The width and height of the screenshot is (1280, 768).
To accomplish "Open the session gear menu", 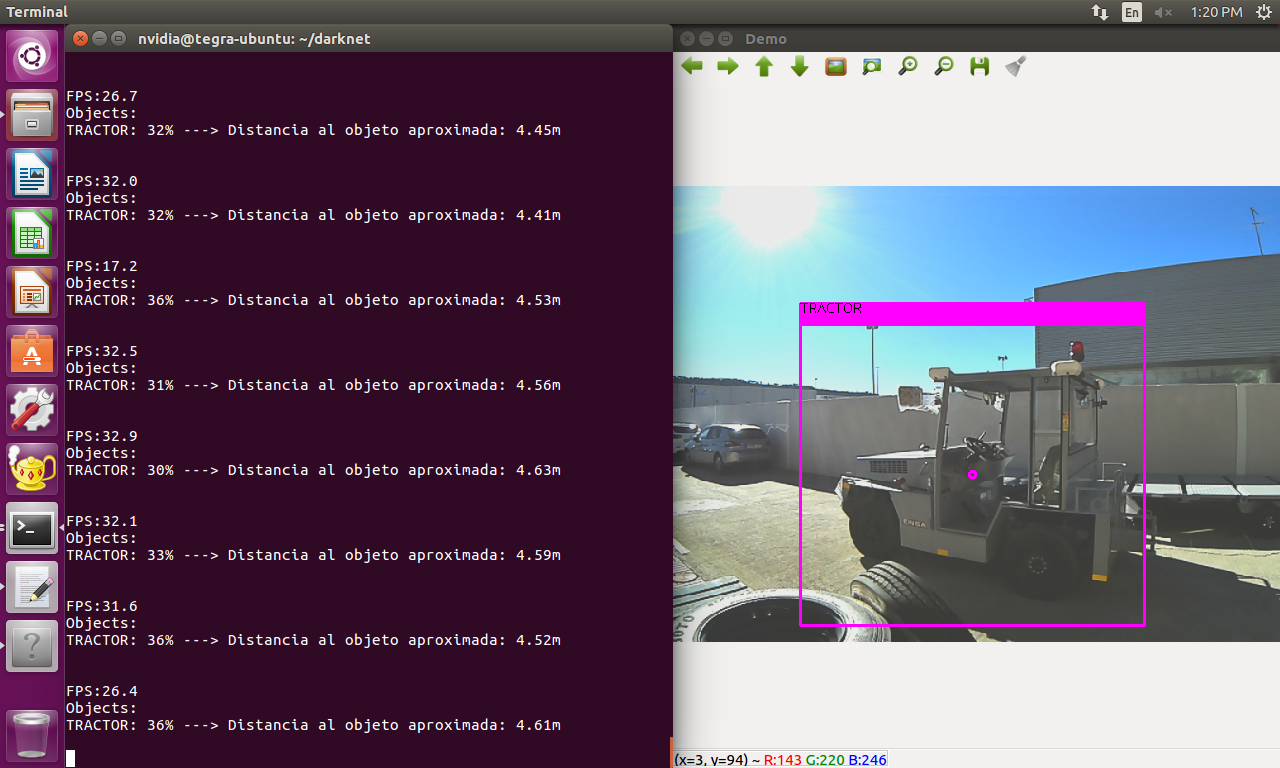I will pos(1264,12).
